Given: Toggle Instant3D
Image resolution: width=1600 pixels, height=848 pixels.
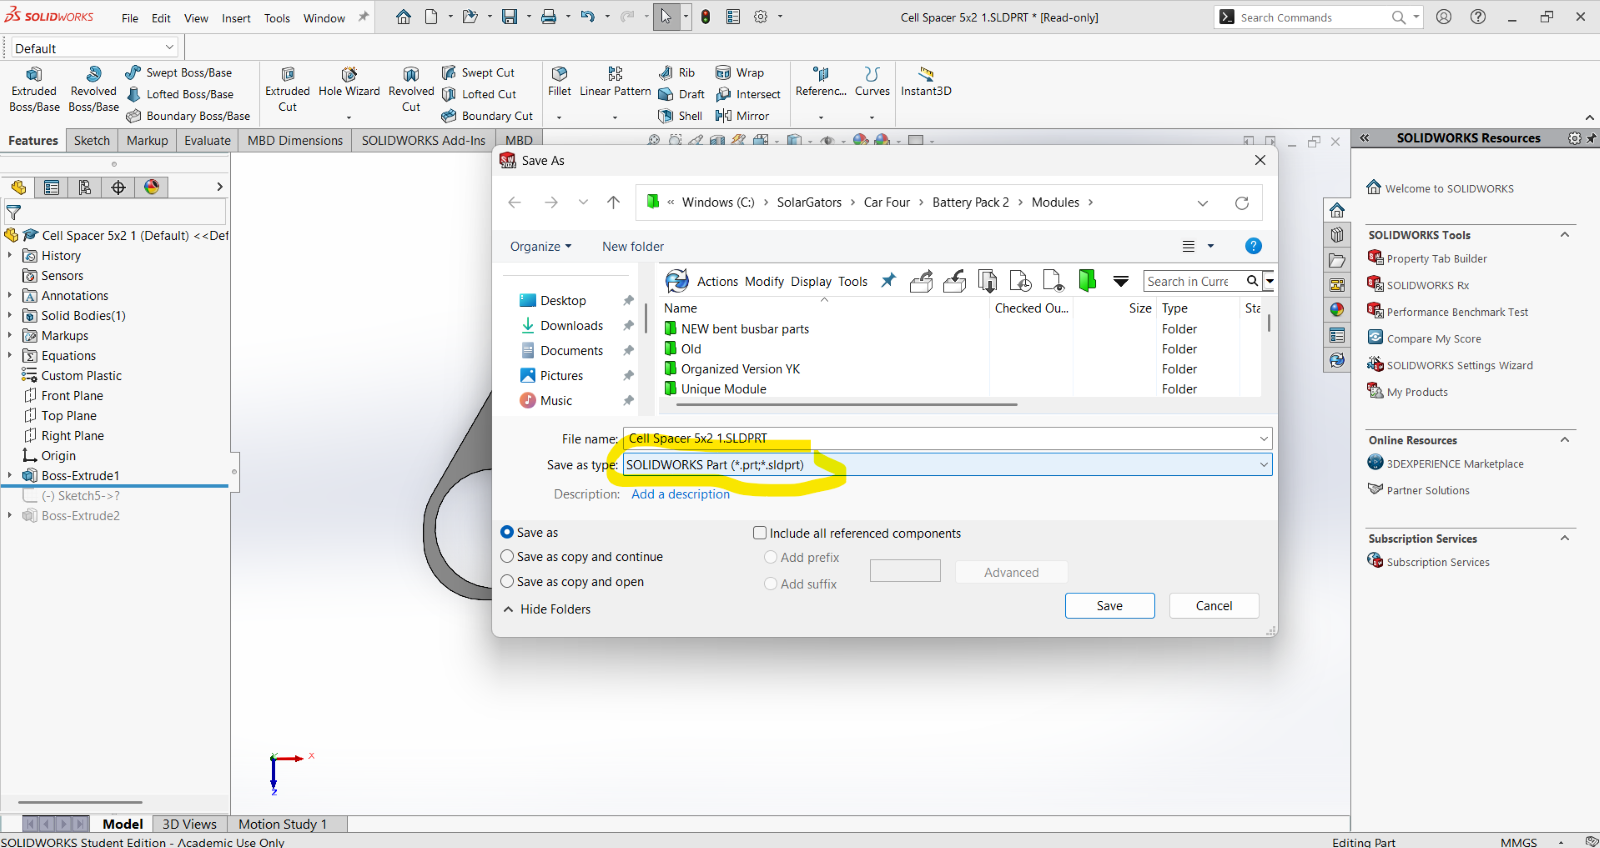Looking at the screenshot, I should tap(926, 83).
